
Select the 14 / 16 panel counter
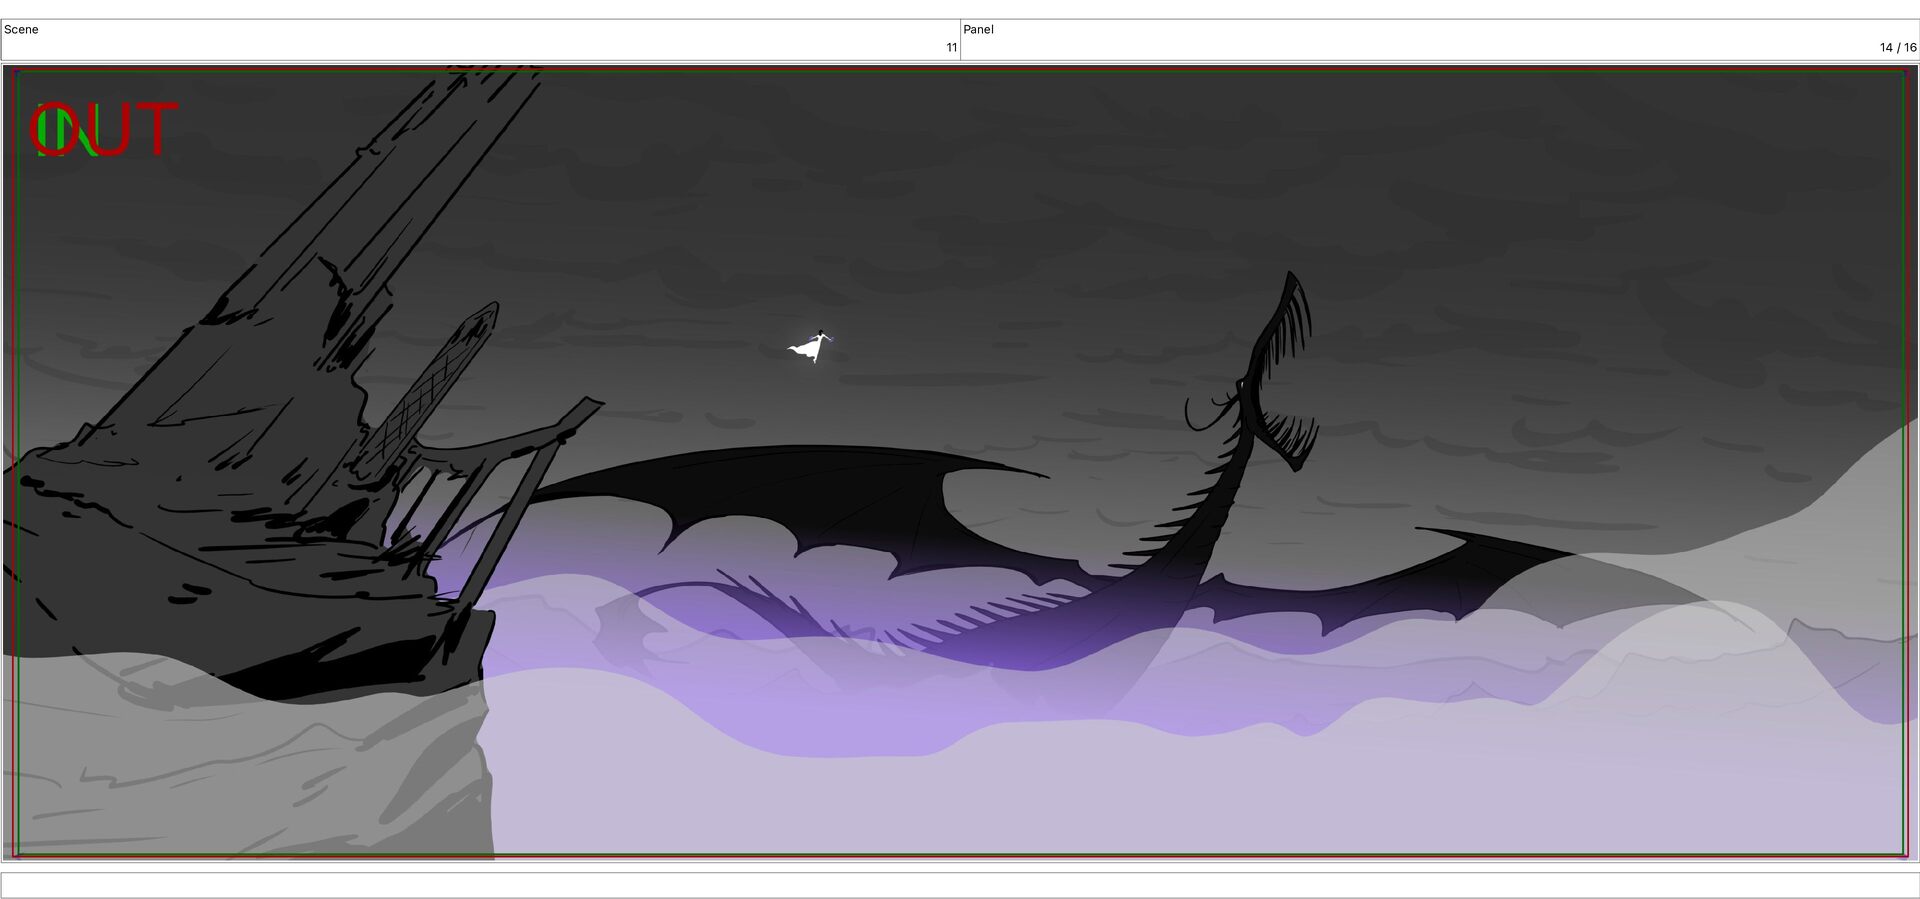click(x=1897, y=47)
